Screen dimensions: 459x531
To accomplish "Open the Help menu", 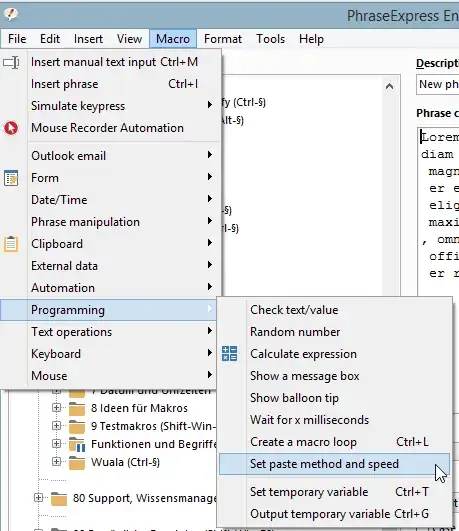I will pyautogui.click(x=311, y=39).
